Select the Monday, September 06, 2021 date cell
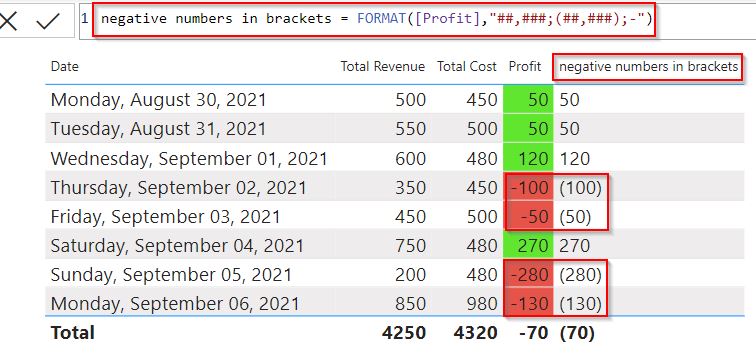This screenshot has width=756, height=362. point(175,304)
